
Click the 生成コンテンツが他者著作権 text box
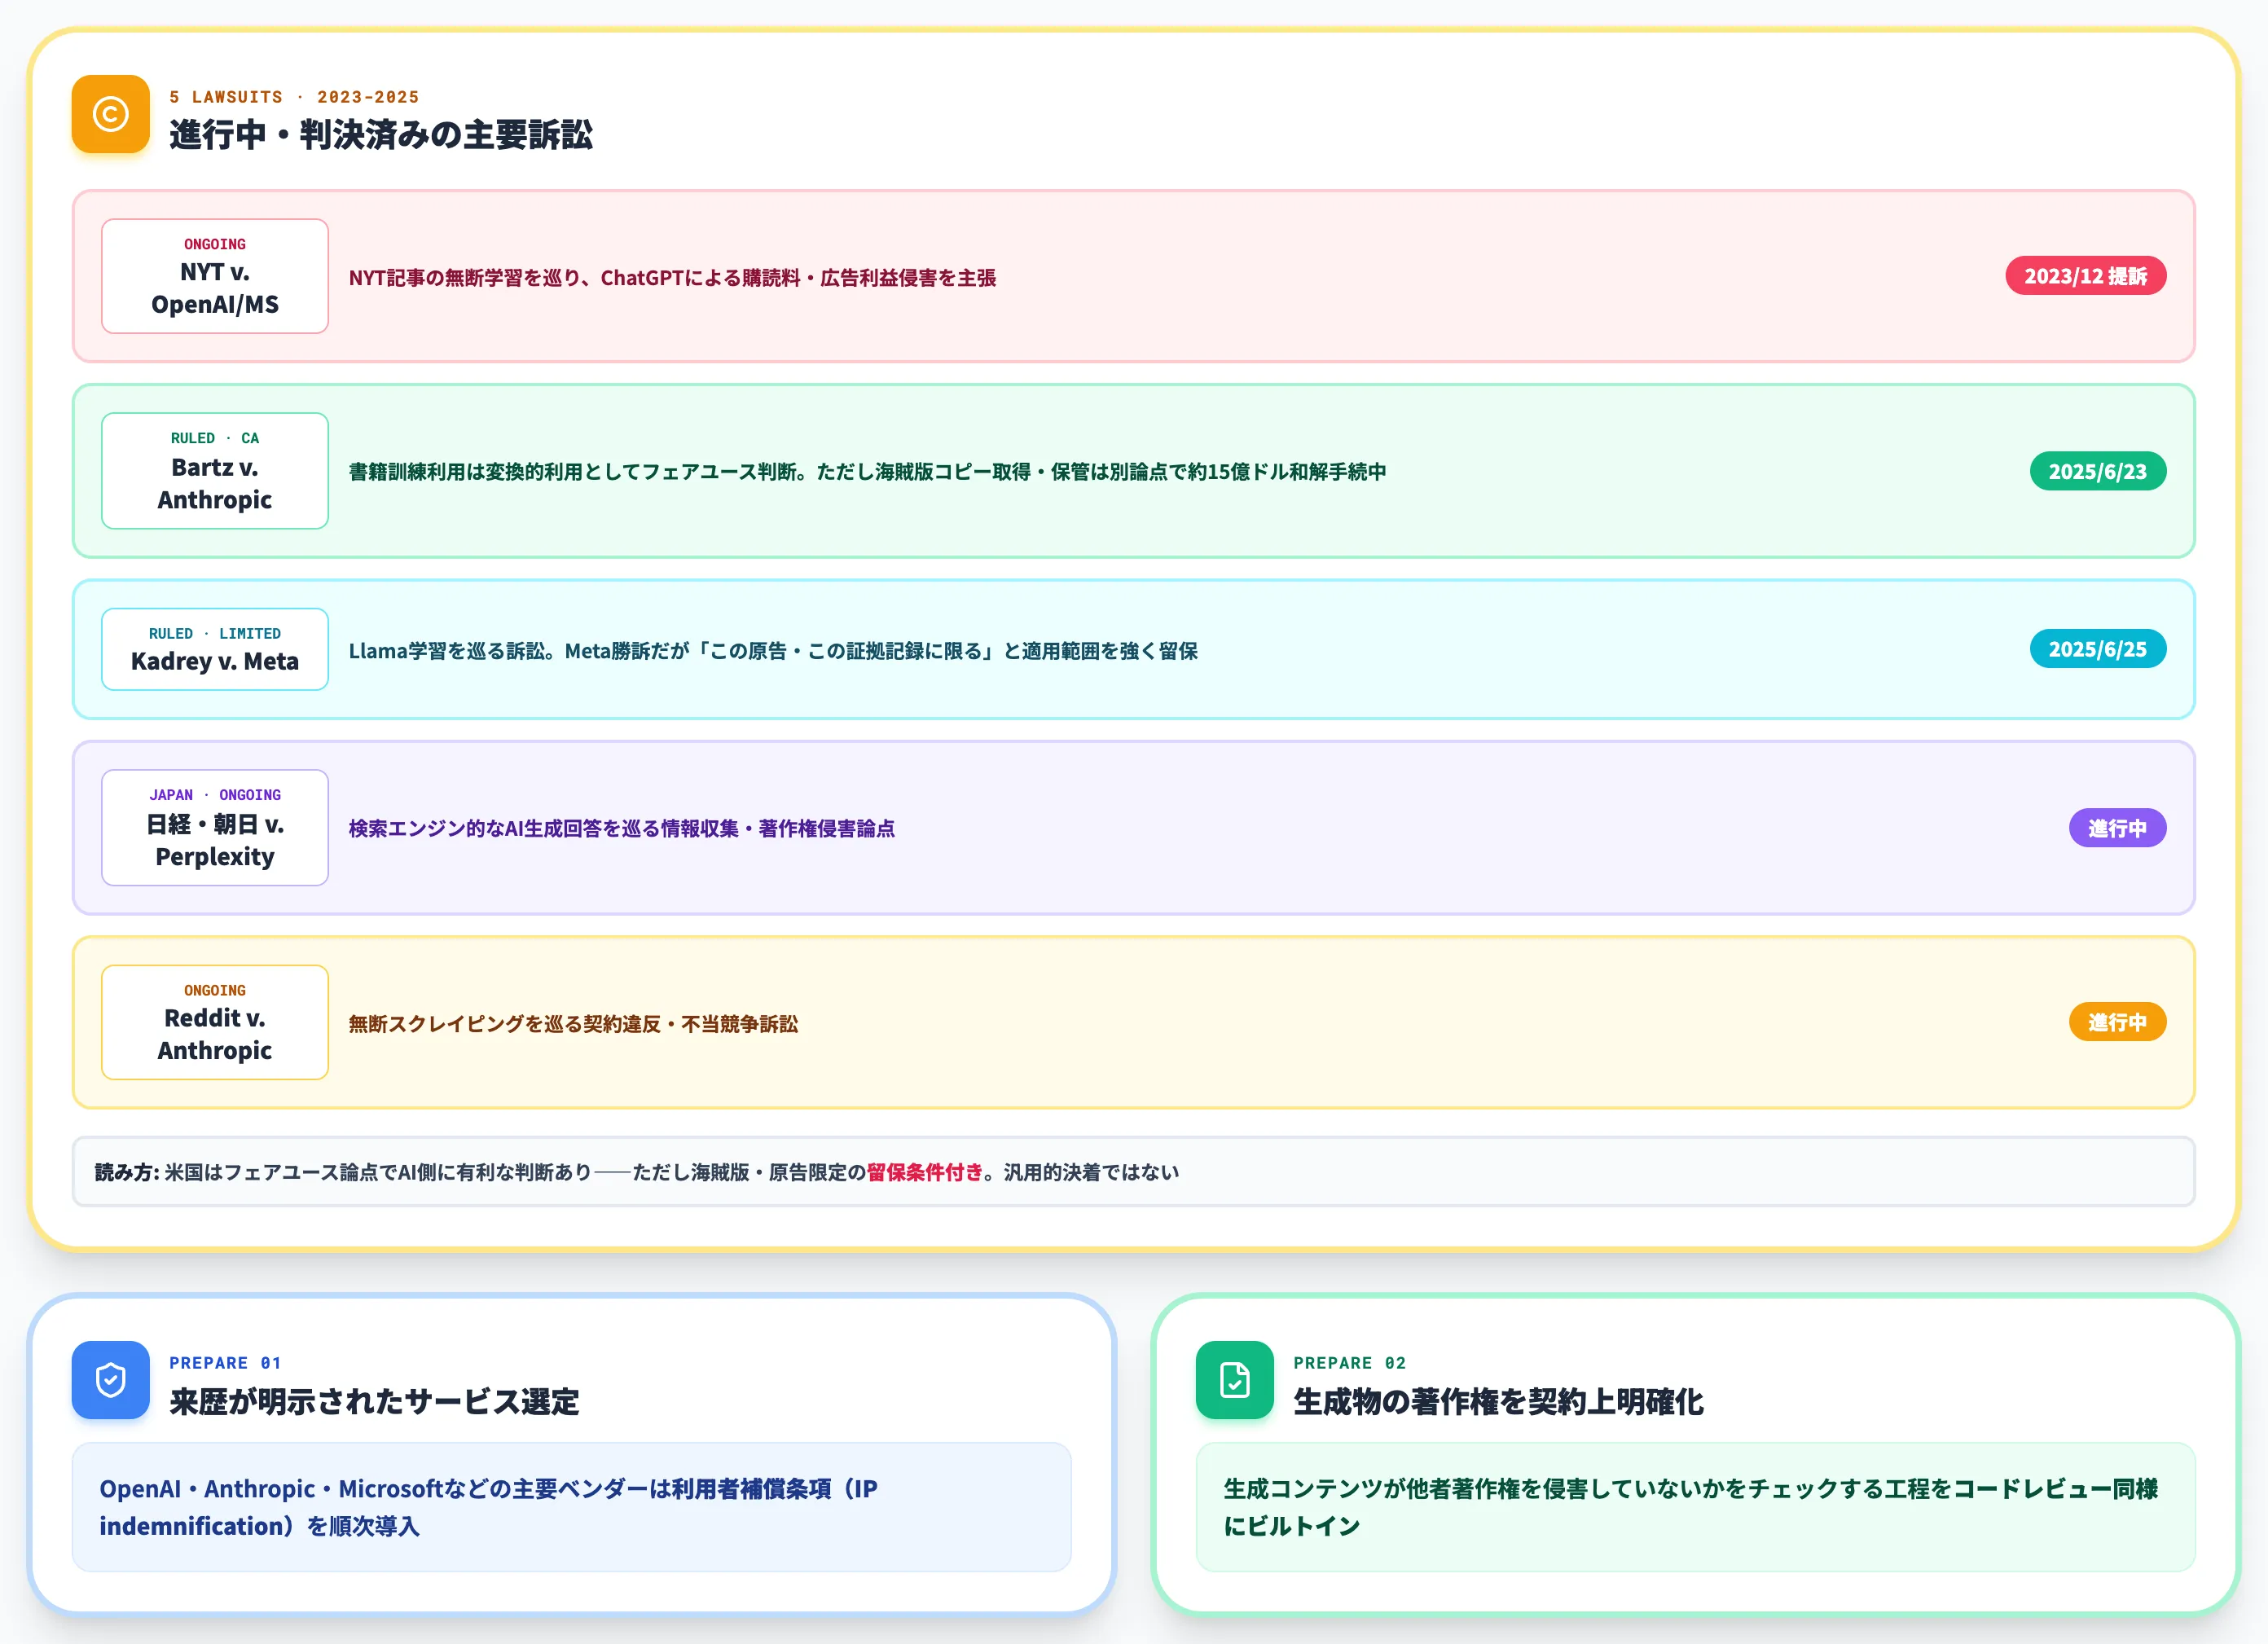[x=1695, y=1506]
